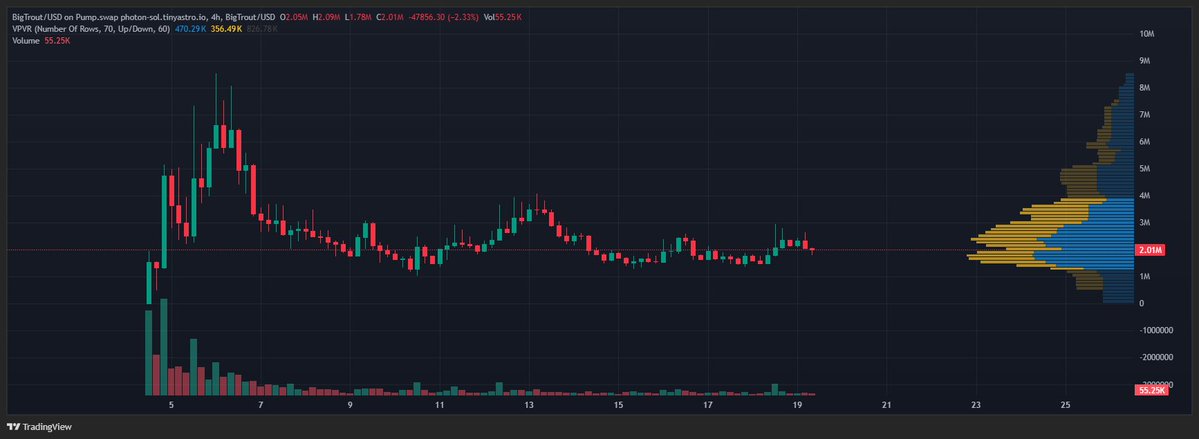Viewport: 1199px width, 439px height.
Task: Click date 13 on the time axis
Action: click(x=529, y=405)
